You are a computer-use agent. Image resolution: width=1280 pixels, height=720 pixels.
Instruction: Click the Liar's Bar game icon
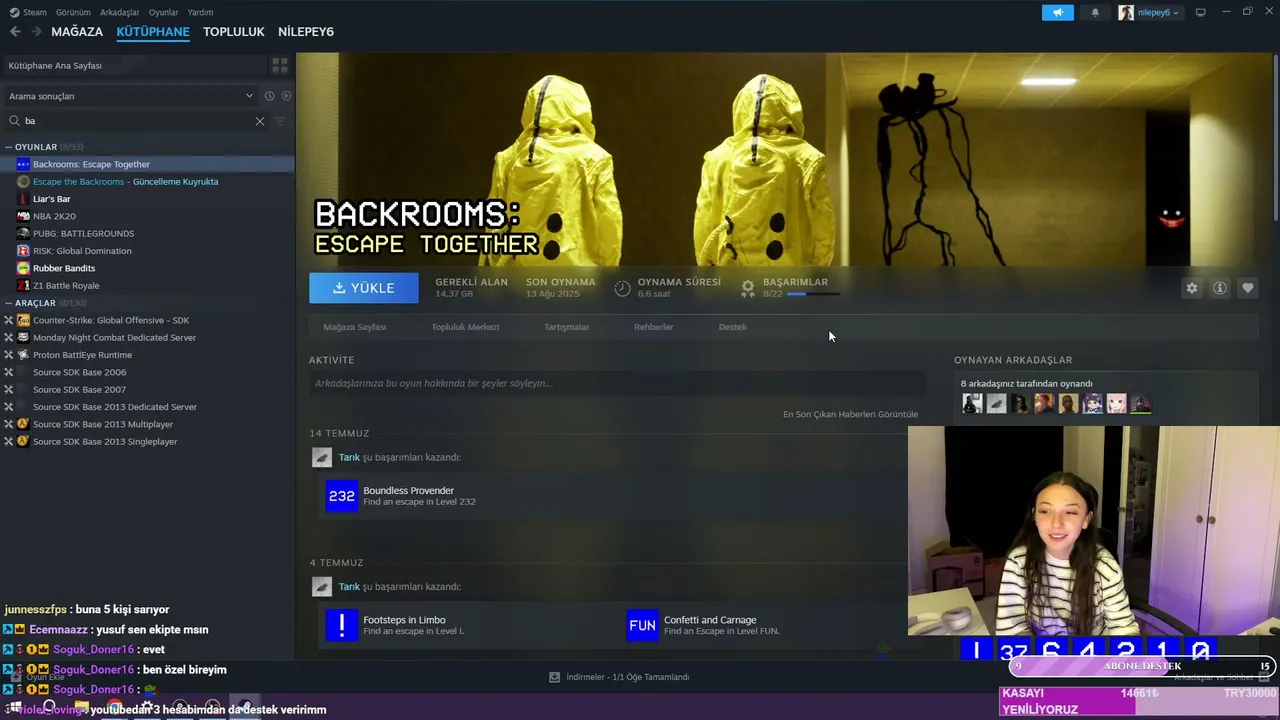pyautogui.click(x=24, y=199)
